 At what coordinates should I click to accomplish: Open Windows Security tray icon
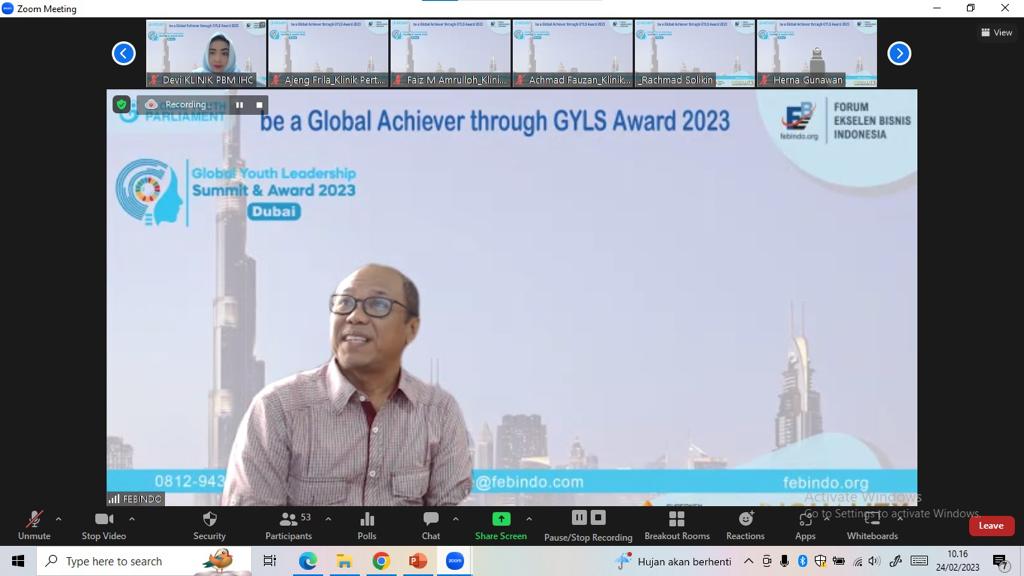[x=820, y=561]
